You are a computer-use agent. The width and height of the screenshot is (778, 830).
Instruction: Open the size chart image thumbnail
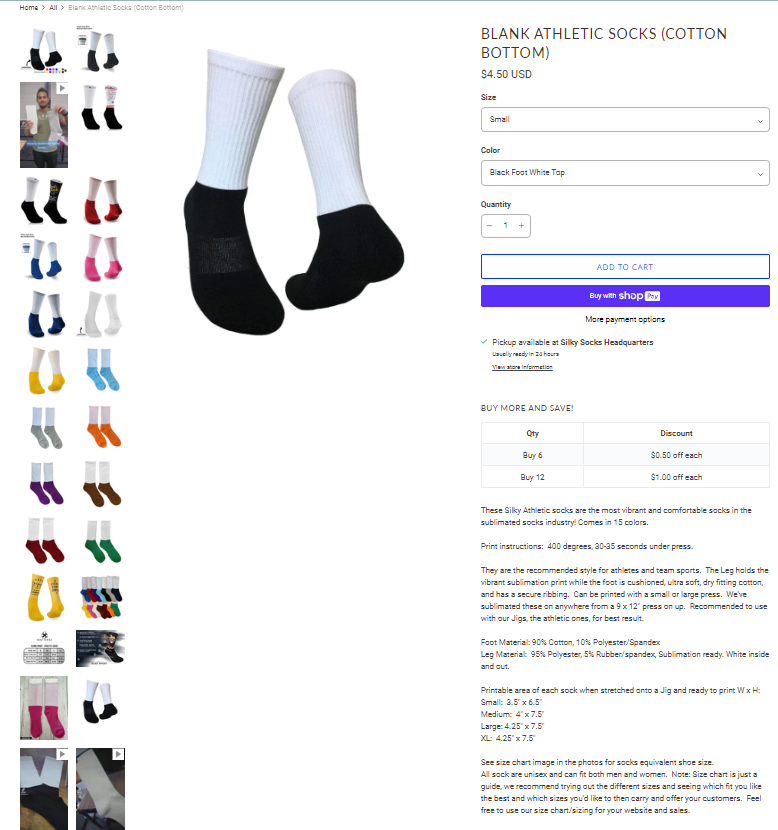pyautogui.click(x=44, y=647)
